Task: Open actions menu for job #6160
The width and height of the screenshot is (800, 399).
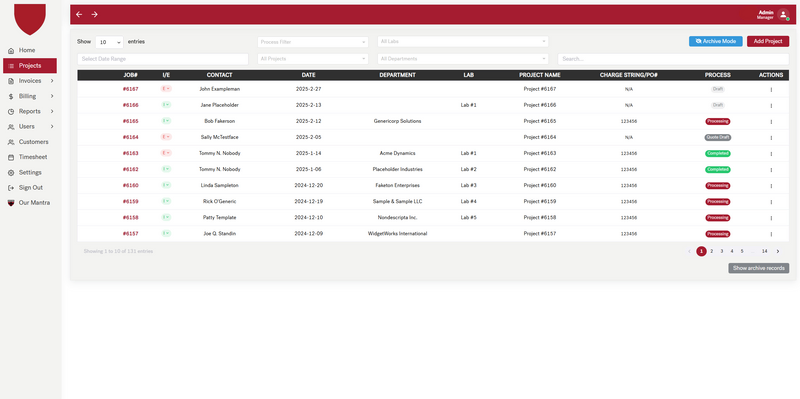Action: (771, 186)
